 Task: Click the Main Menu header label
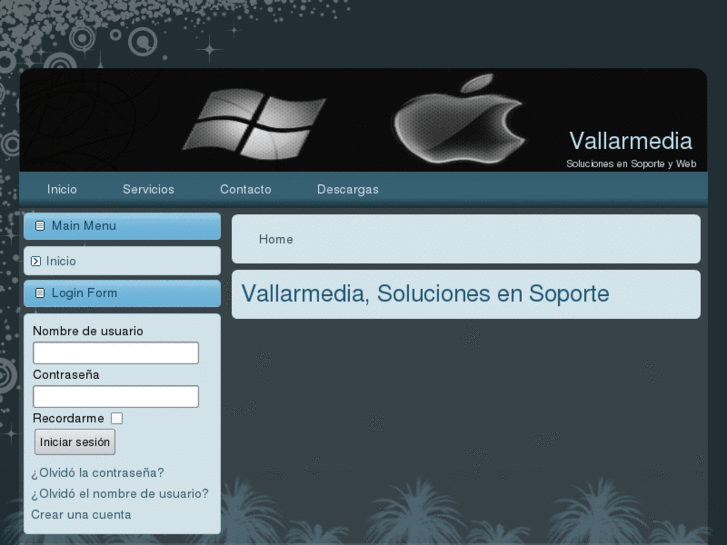pyautogui.click(x=84, y=226)
